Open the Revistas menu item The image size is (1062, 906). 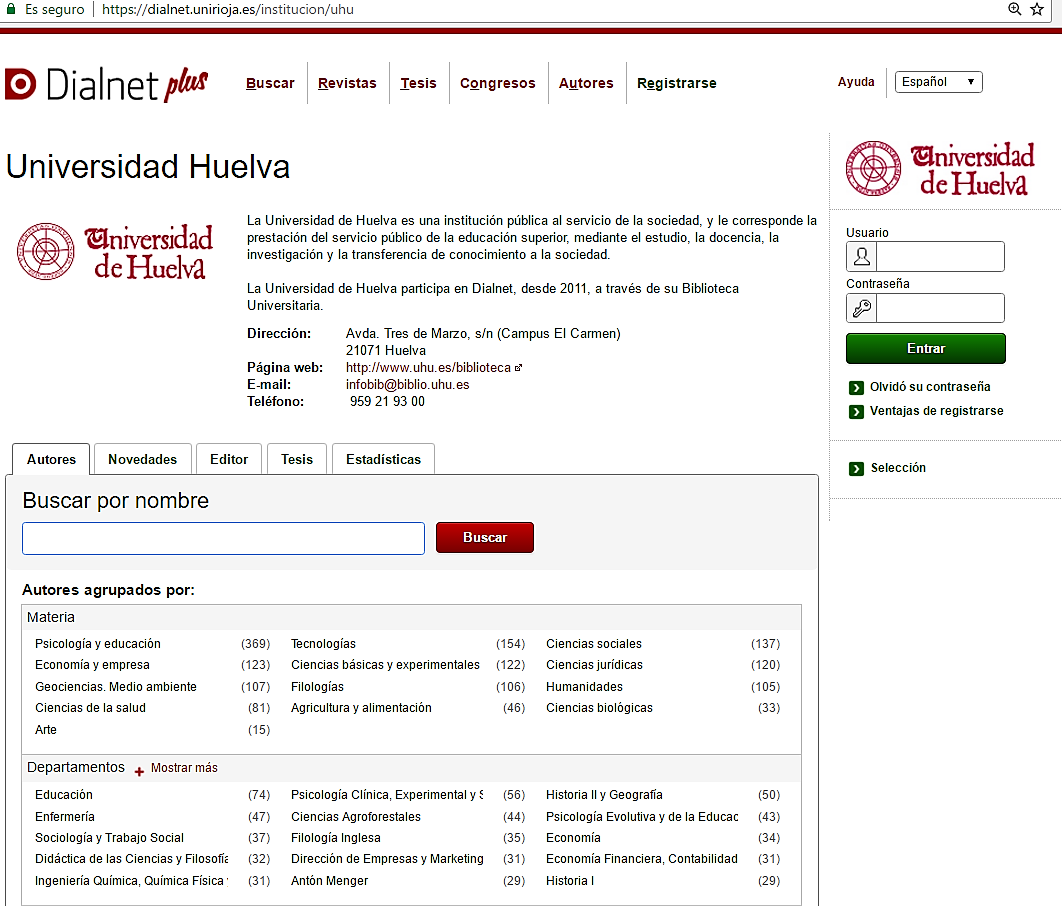(x=347, y=83)
